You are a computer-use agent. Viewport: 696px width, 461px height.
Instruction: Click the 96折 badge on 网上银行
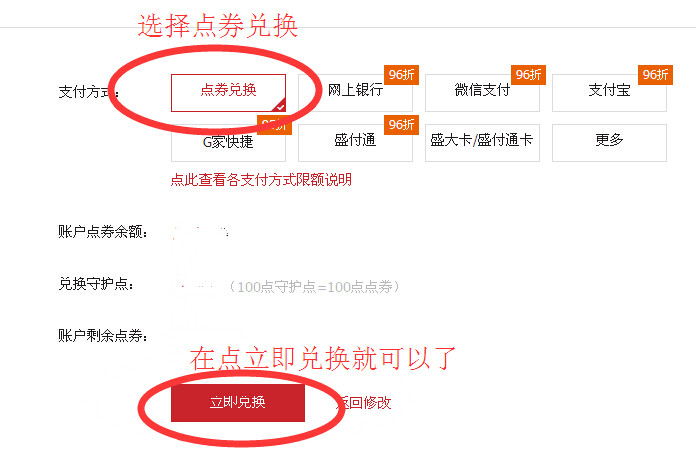pos(401,75)
